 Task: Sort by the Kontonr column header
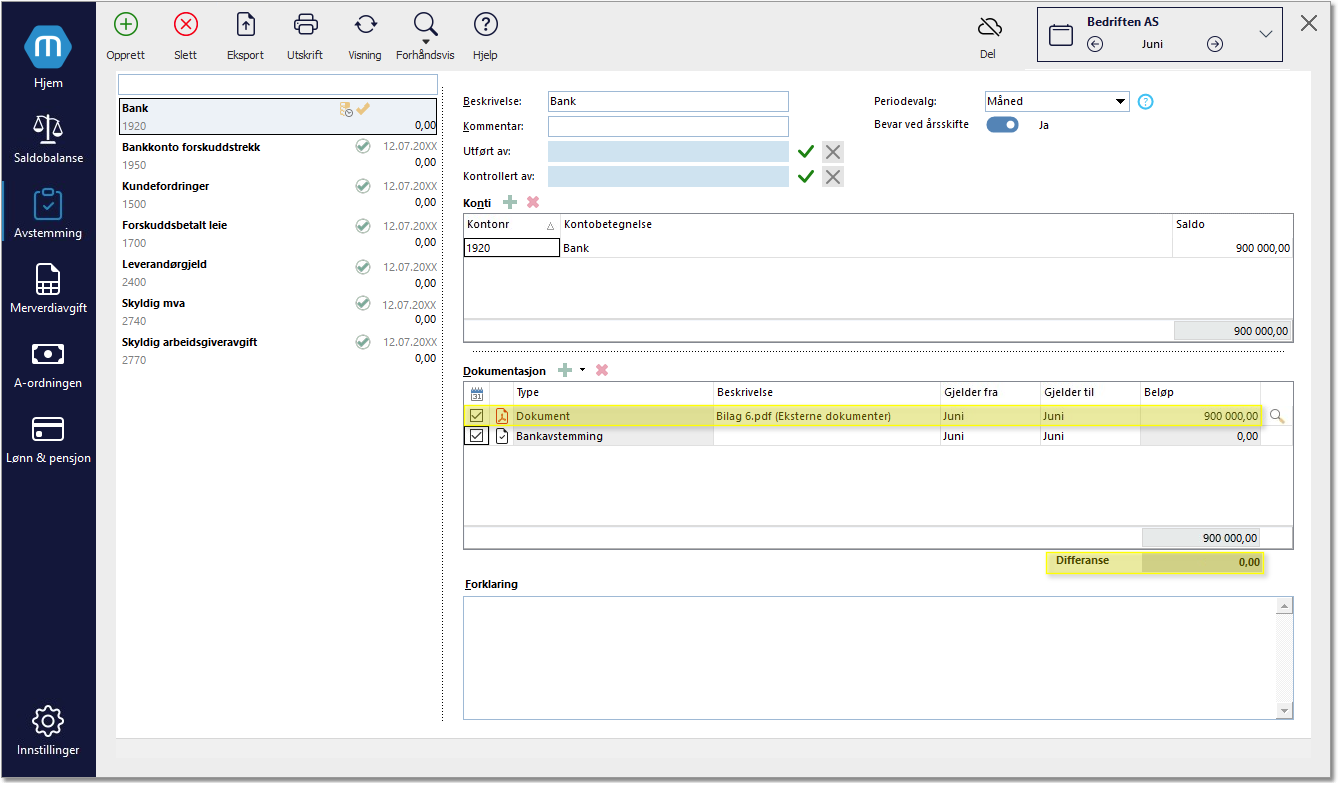point(511,225)
